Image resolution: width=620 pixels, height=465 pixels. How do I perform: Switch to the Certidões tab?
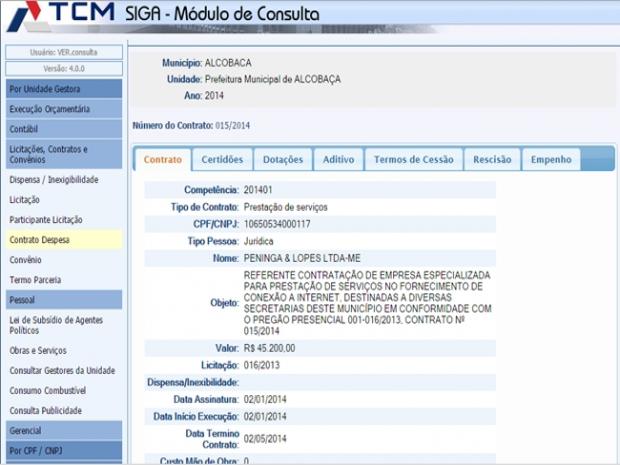(222, 160)
